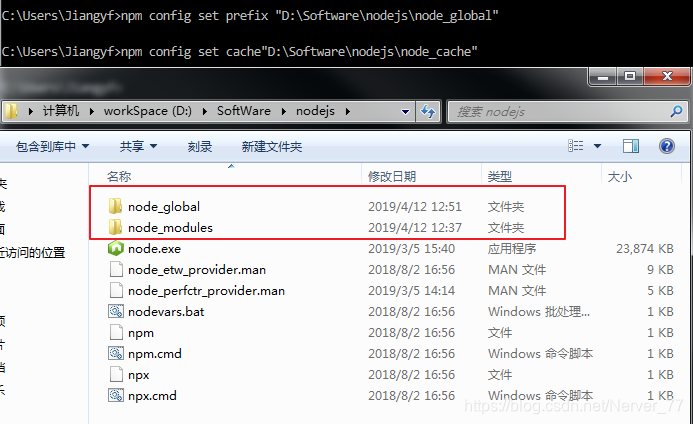Select the npx.cmd file name

pos(152,396)
